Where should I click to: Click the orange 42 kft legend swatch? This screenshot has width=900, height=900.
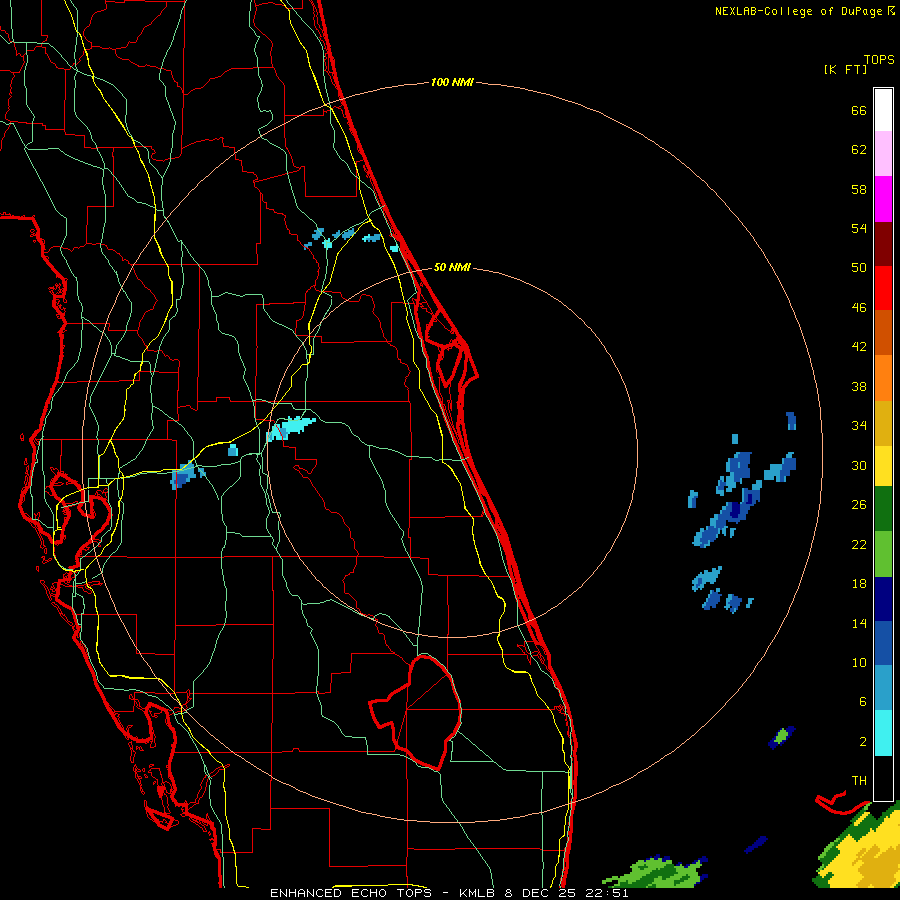point(883,378)
